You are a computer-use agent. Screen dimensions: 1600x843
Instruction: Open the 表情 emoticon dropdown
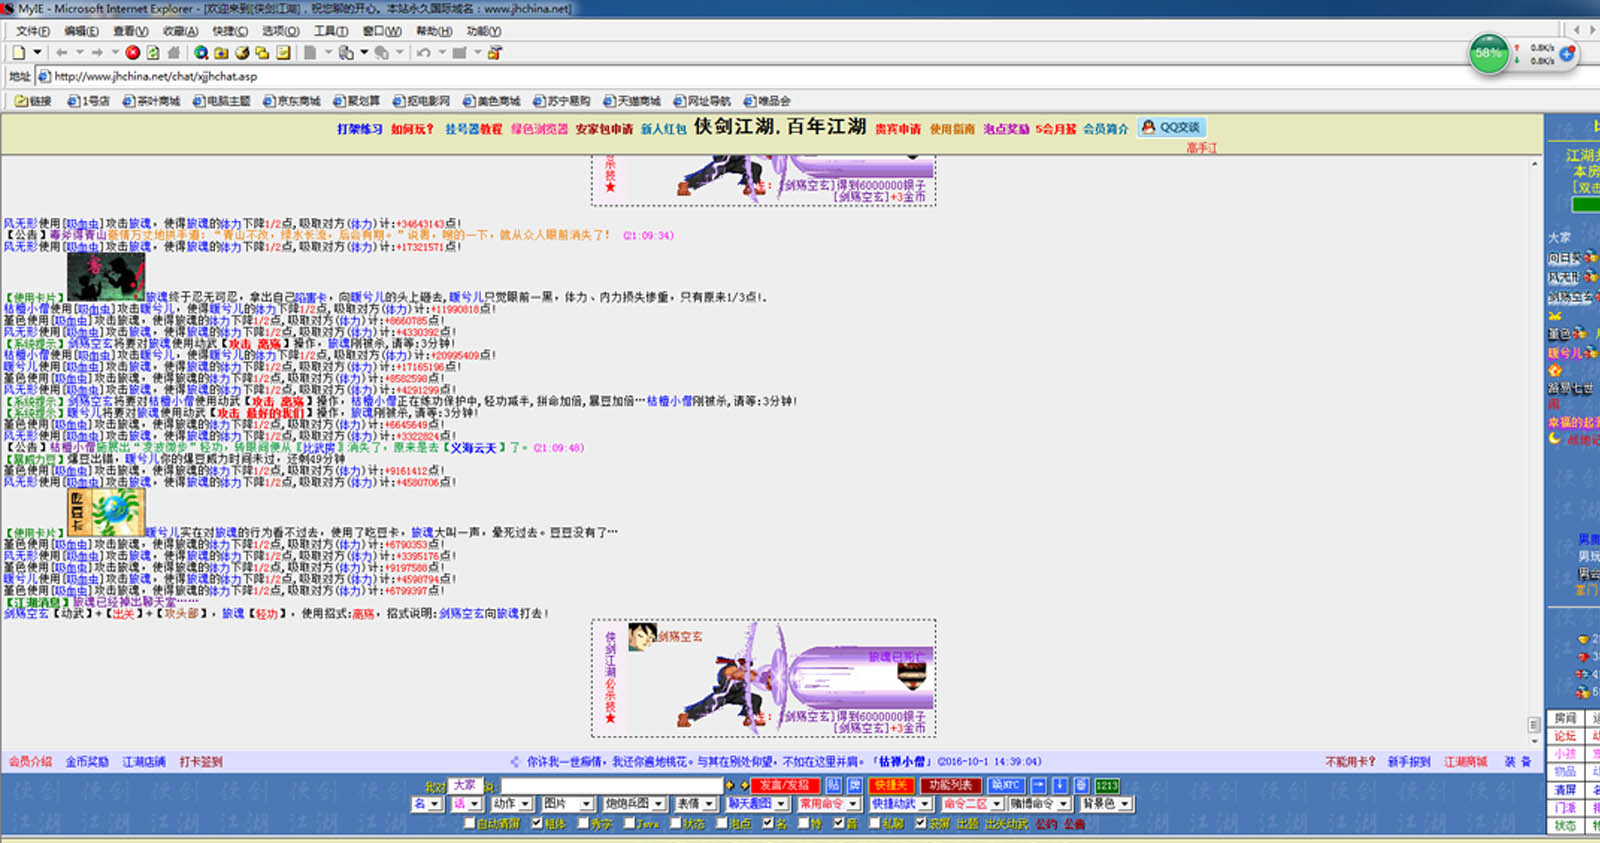point(695,804)
